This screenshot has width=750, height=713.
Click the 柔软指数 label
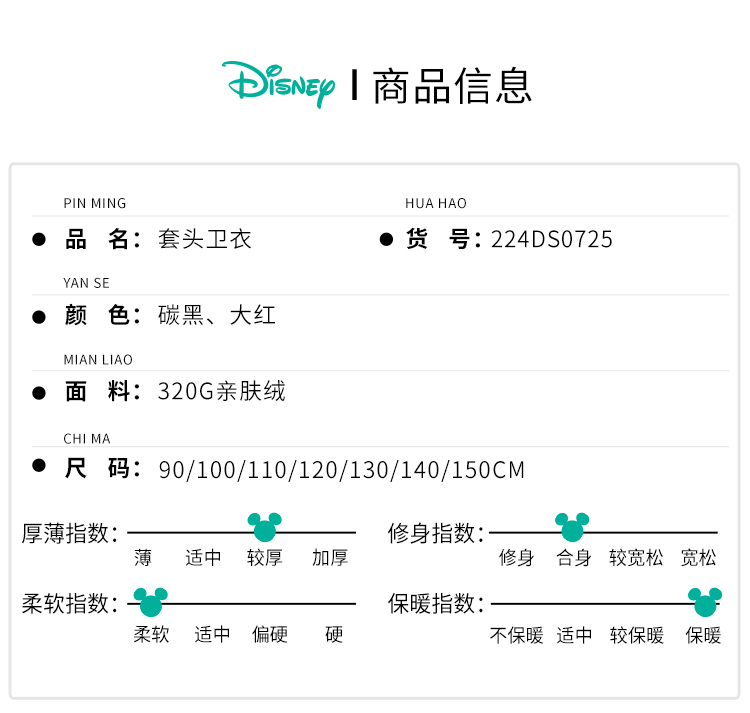pos(70,603)
